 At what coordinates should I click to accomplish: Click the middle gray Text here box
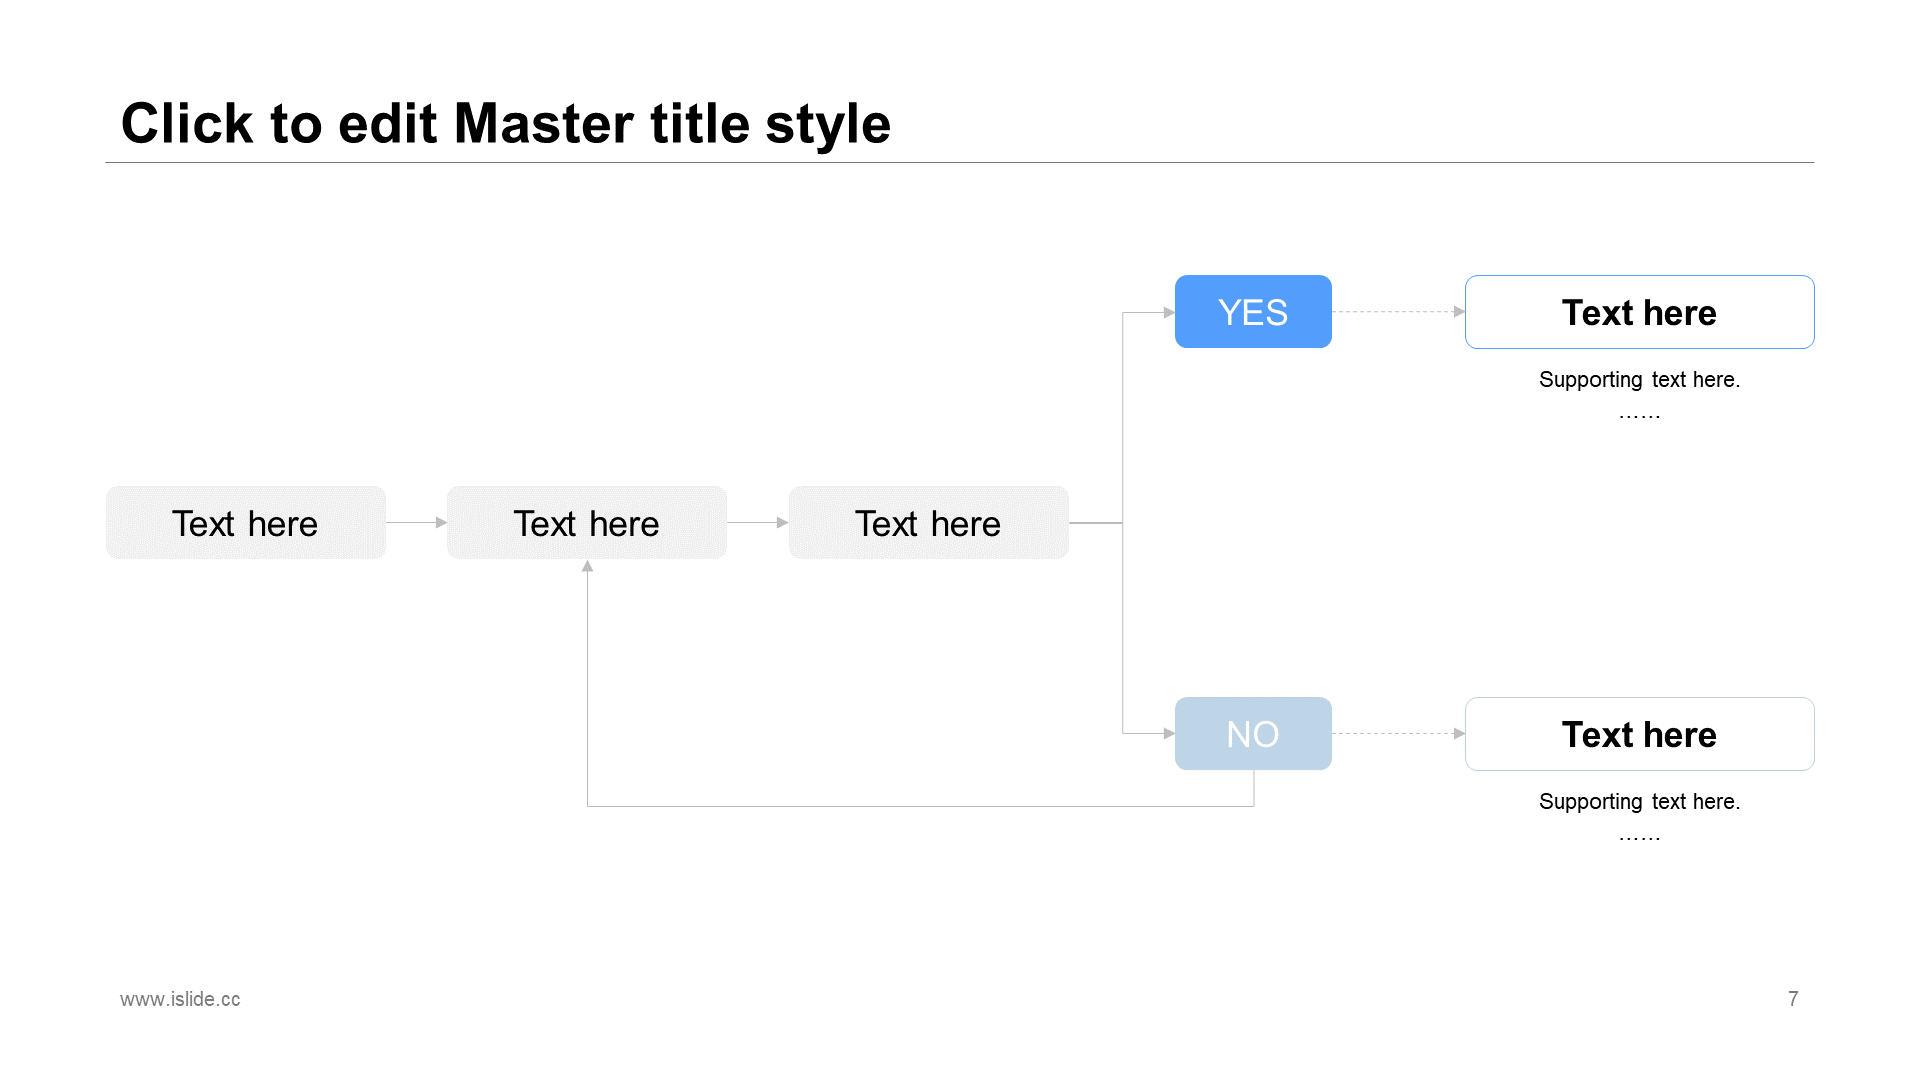click(587, 523)
